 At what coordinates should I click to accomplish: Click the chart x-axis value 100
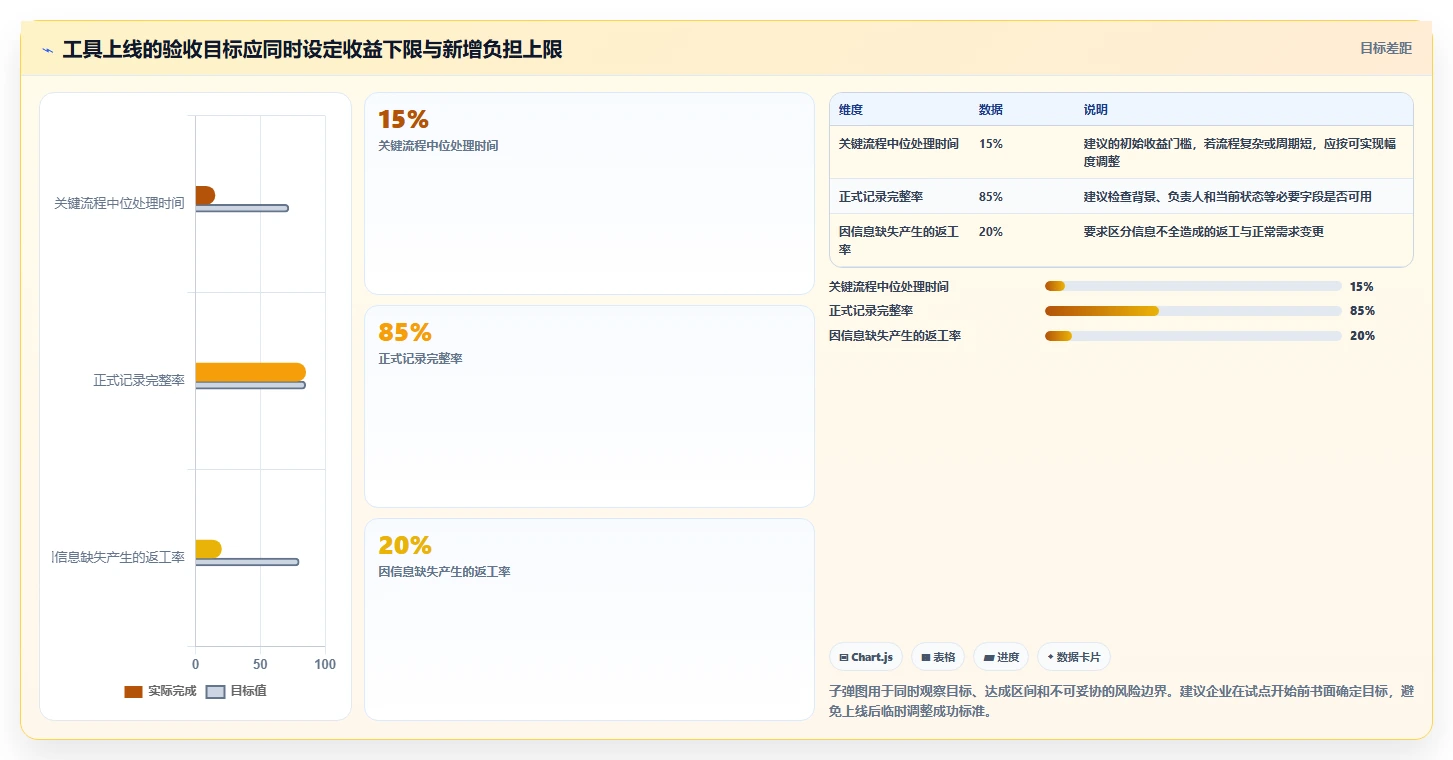point(325,664)
